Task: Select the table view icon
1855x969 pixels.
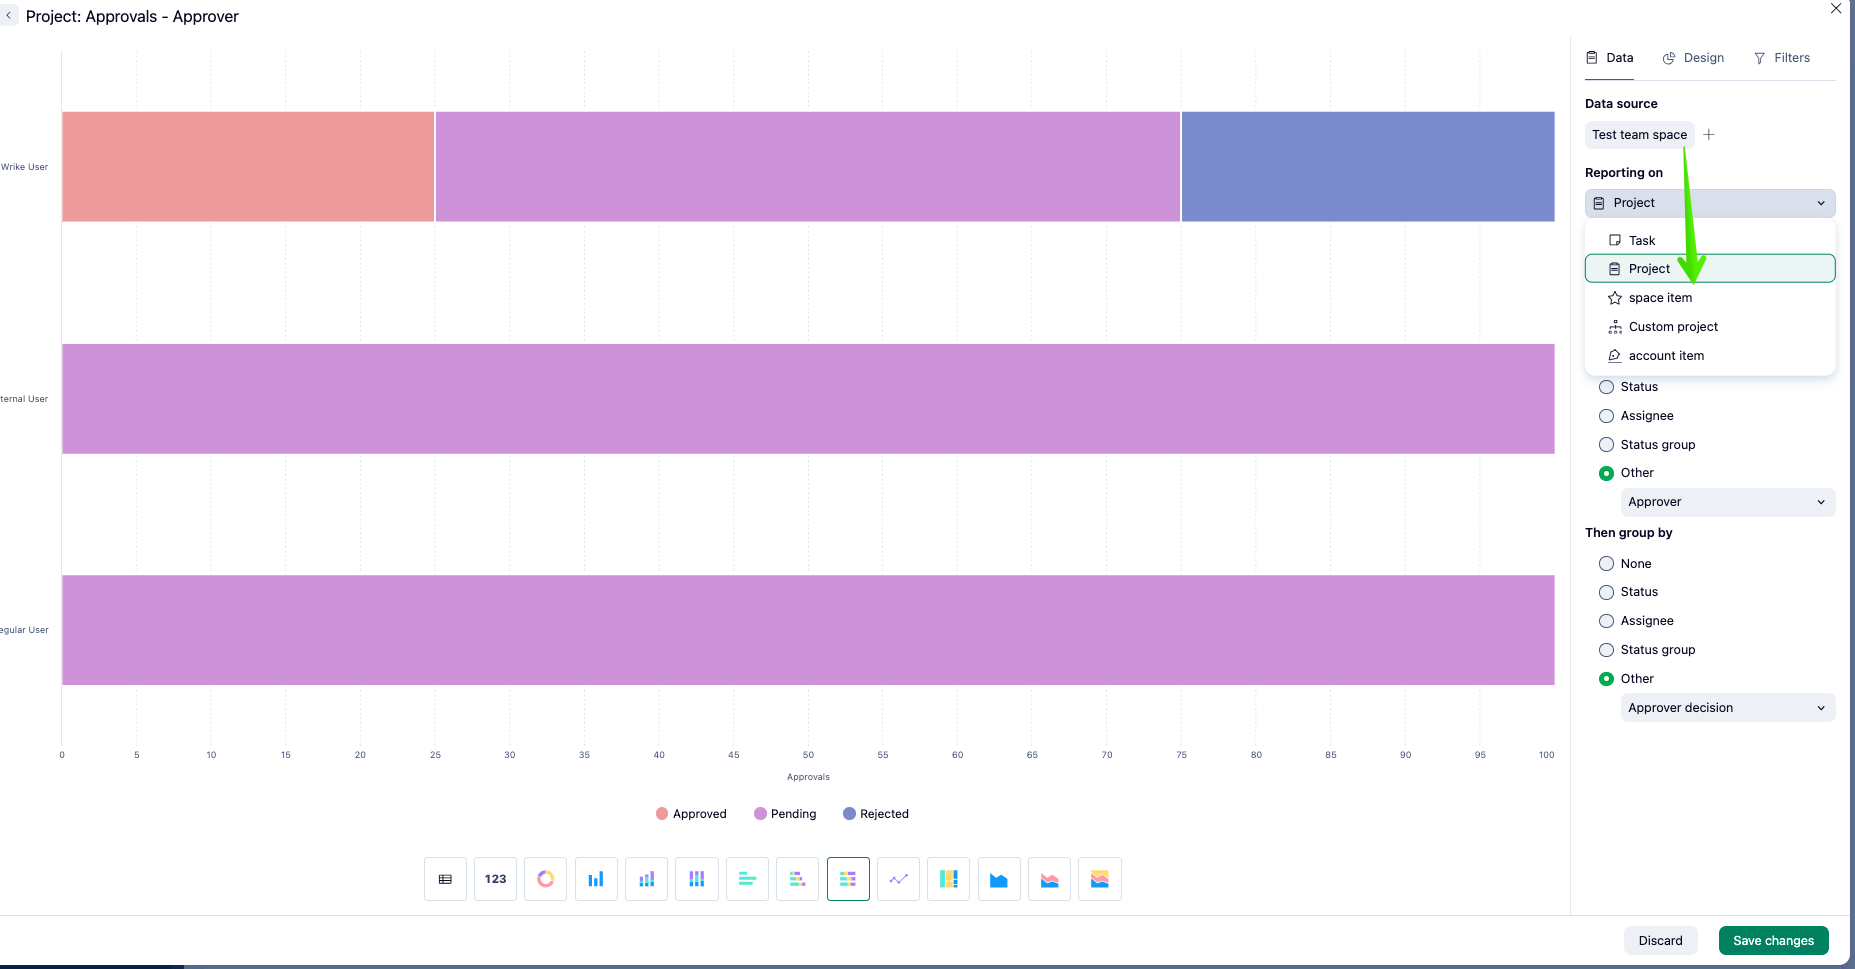Action: pos(445,878)
